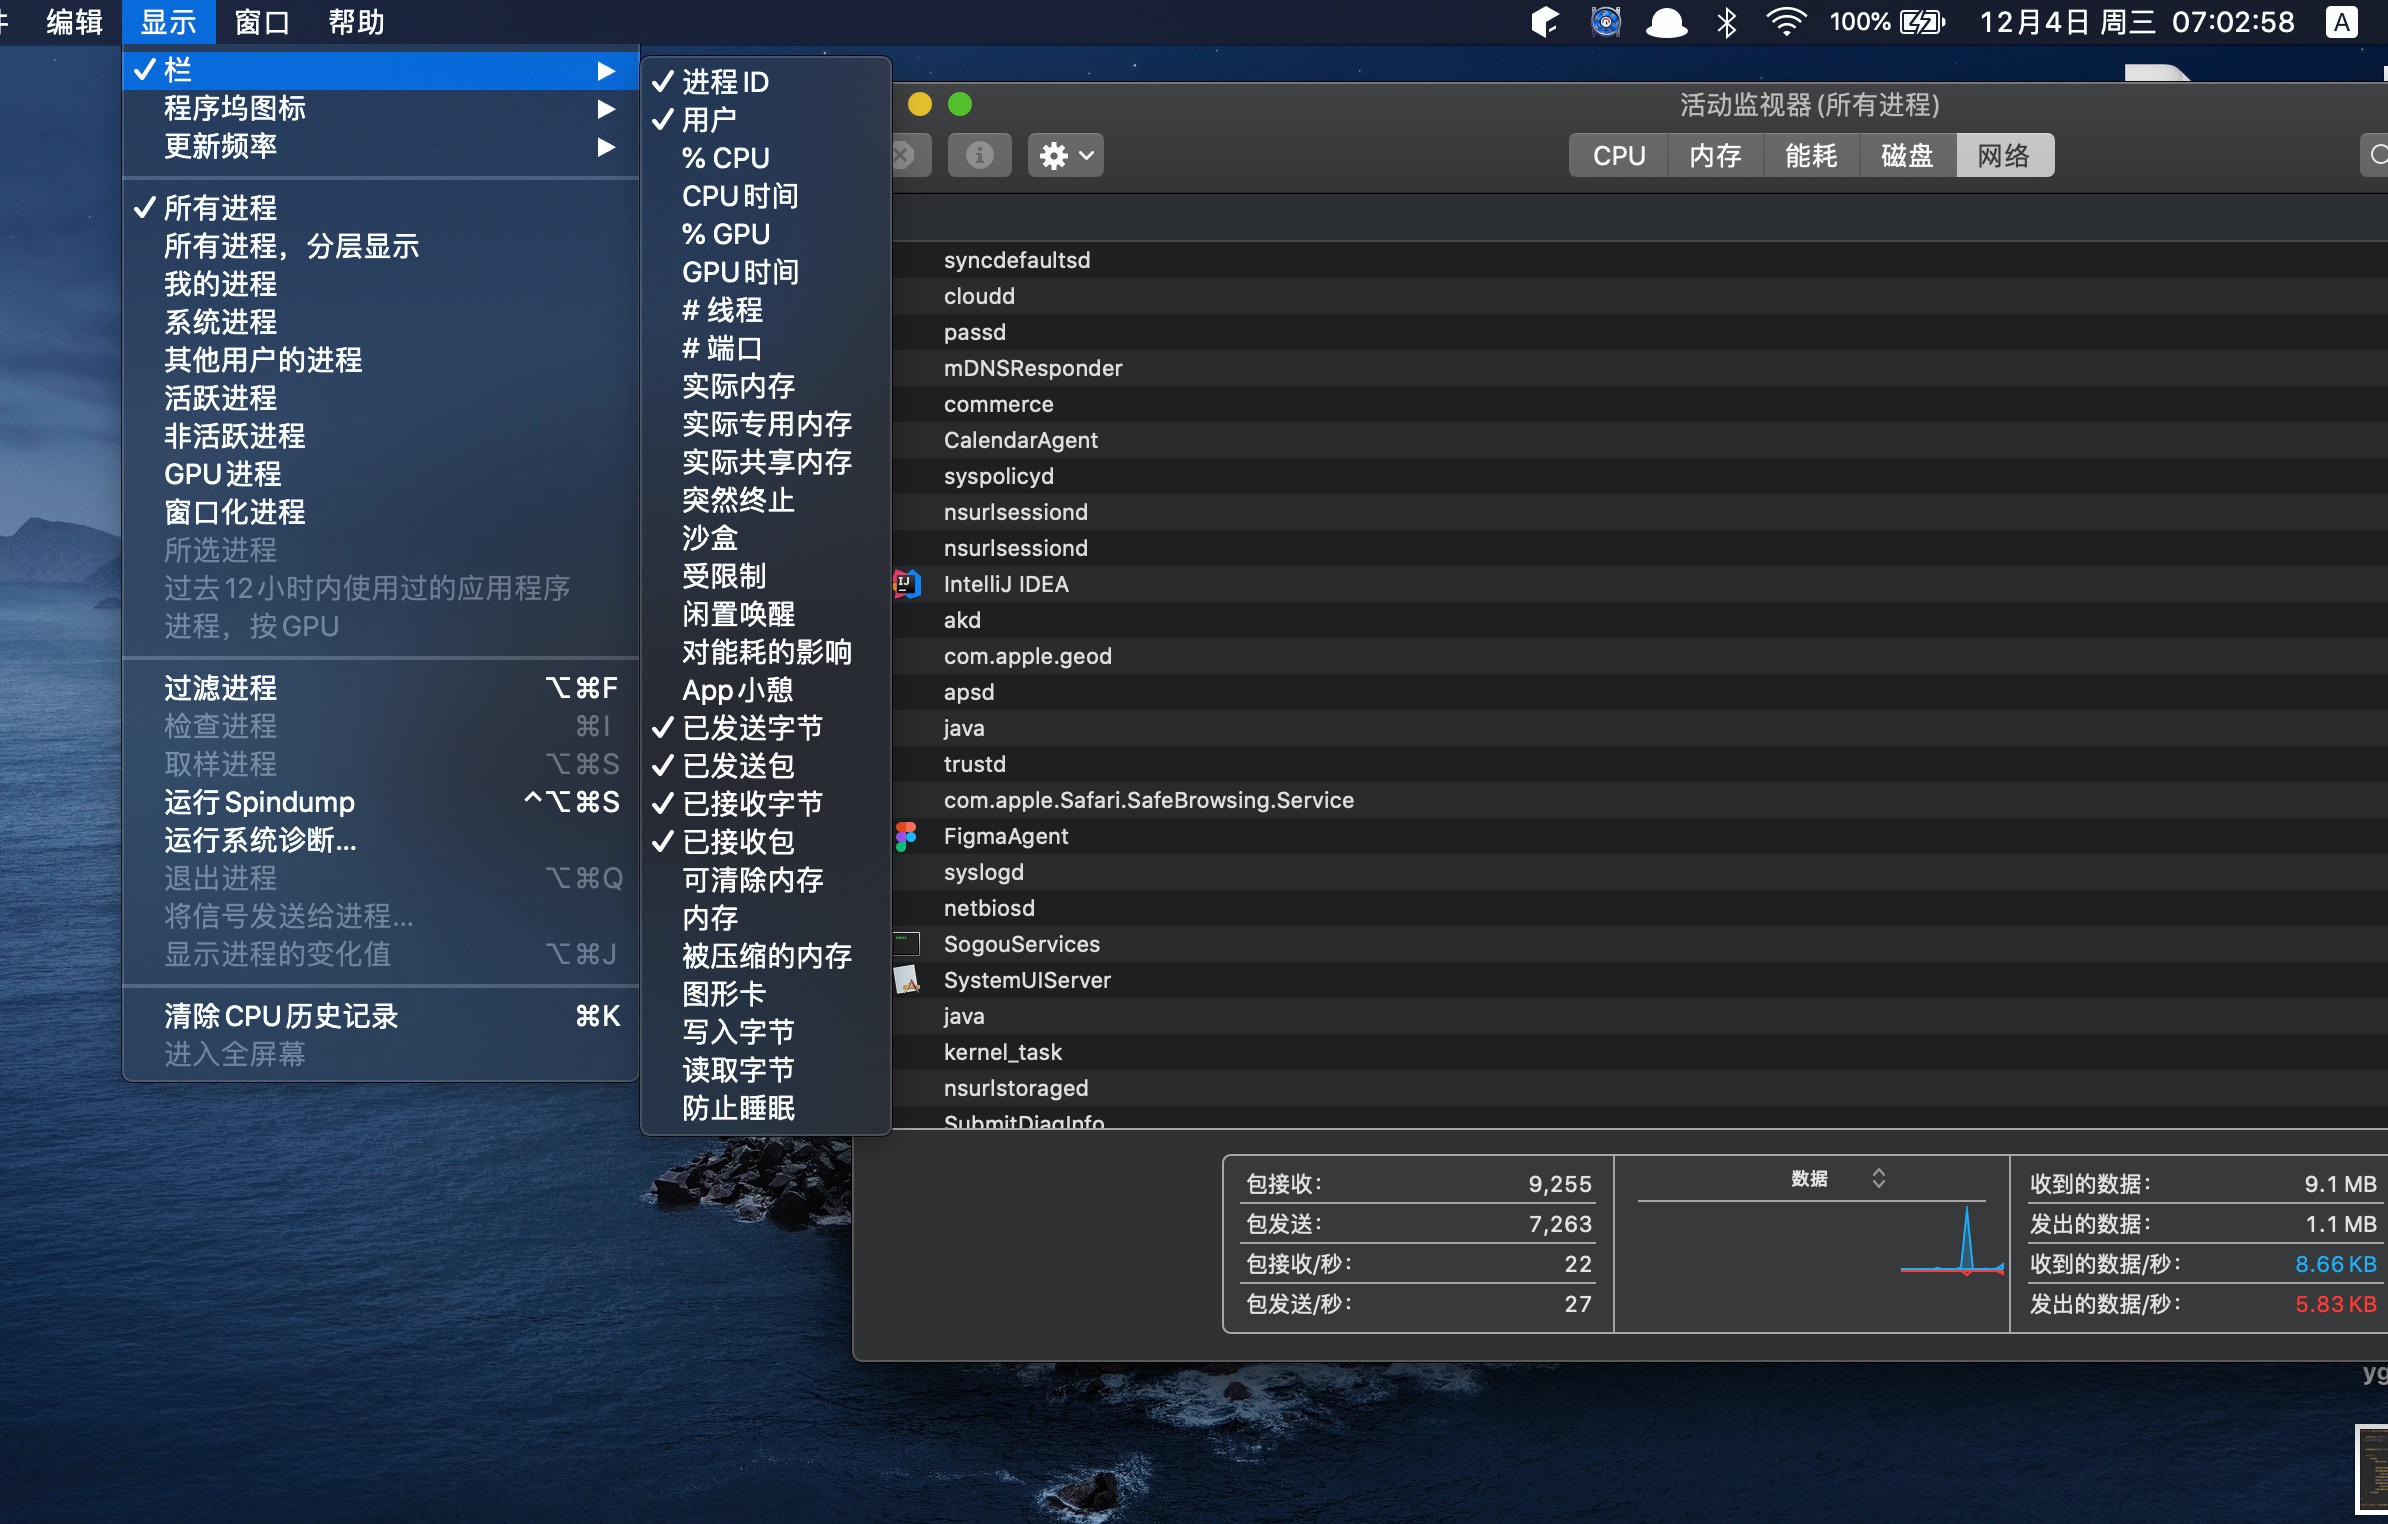
Task: Open the 窗口 menu
Action: pos(262,22)
